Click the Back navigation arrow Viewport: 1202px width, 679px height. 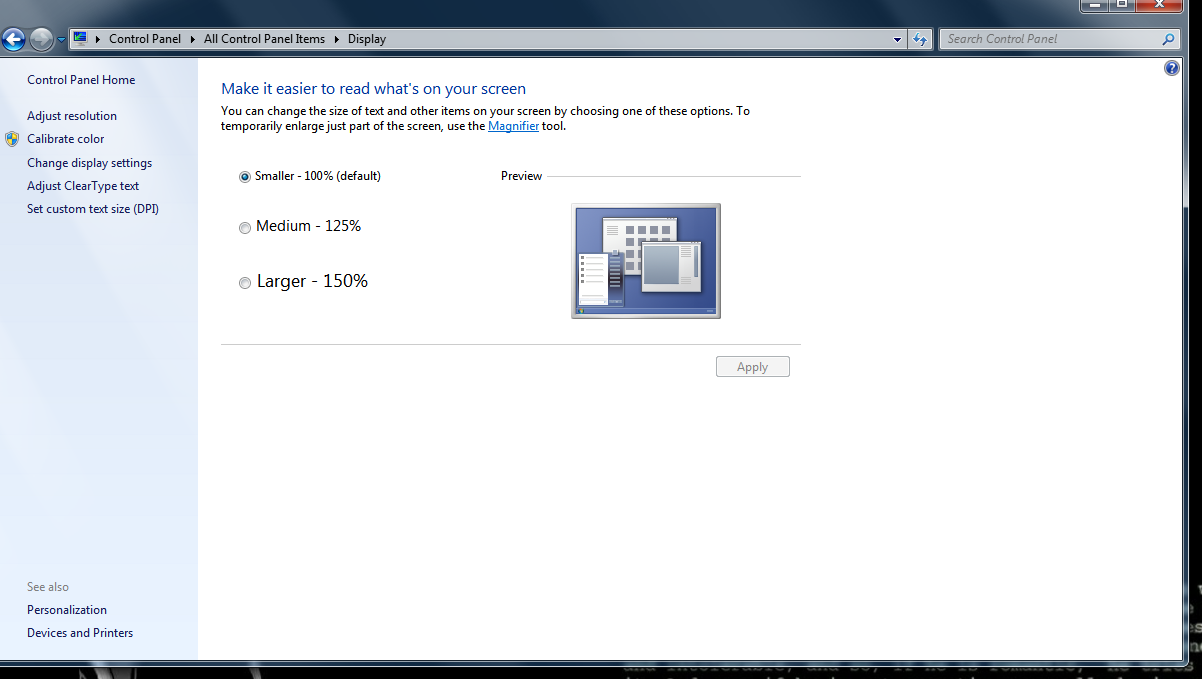tap(14, 39)
